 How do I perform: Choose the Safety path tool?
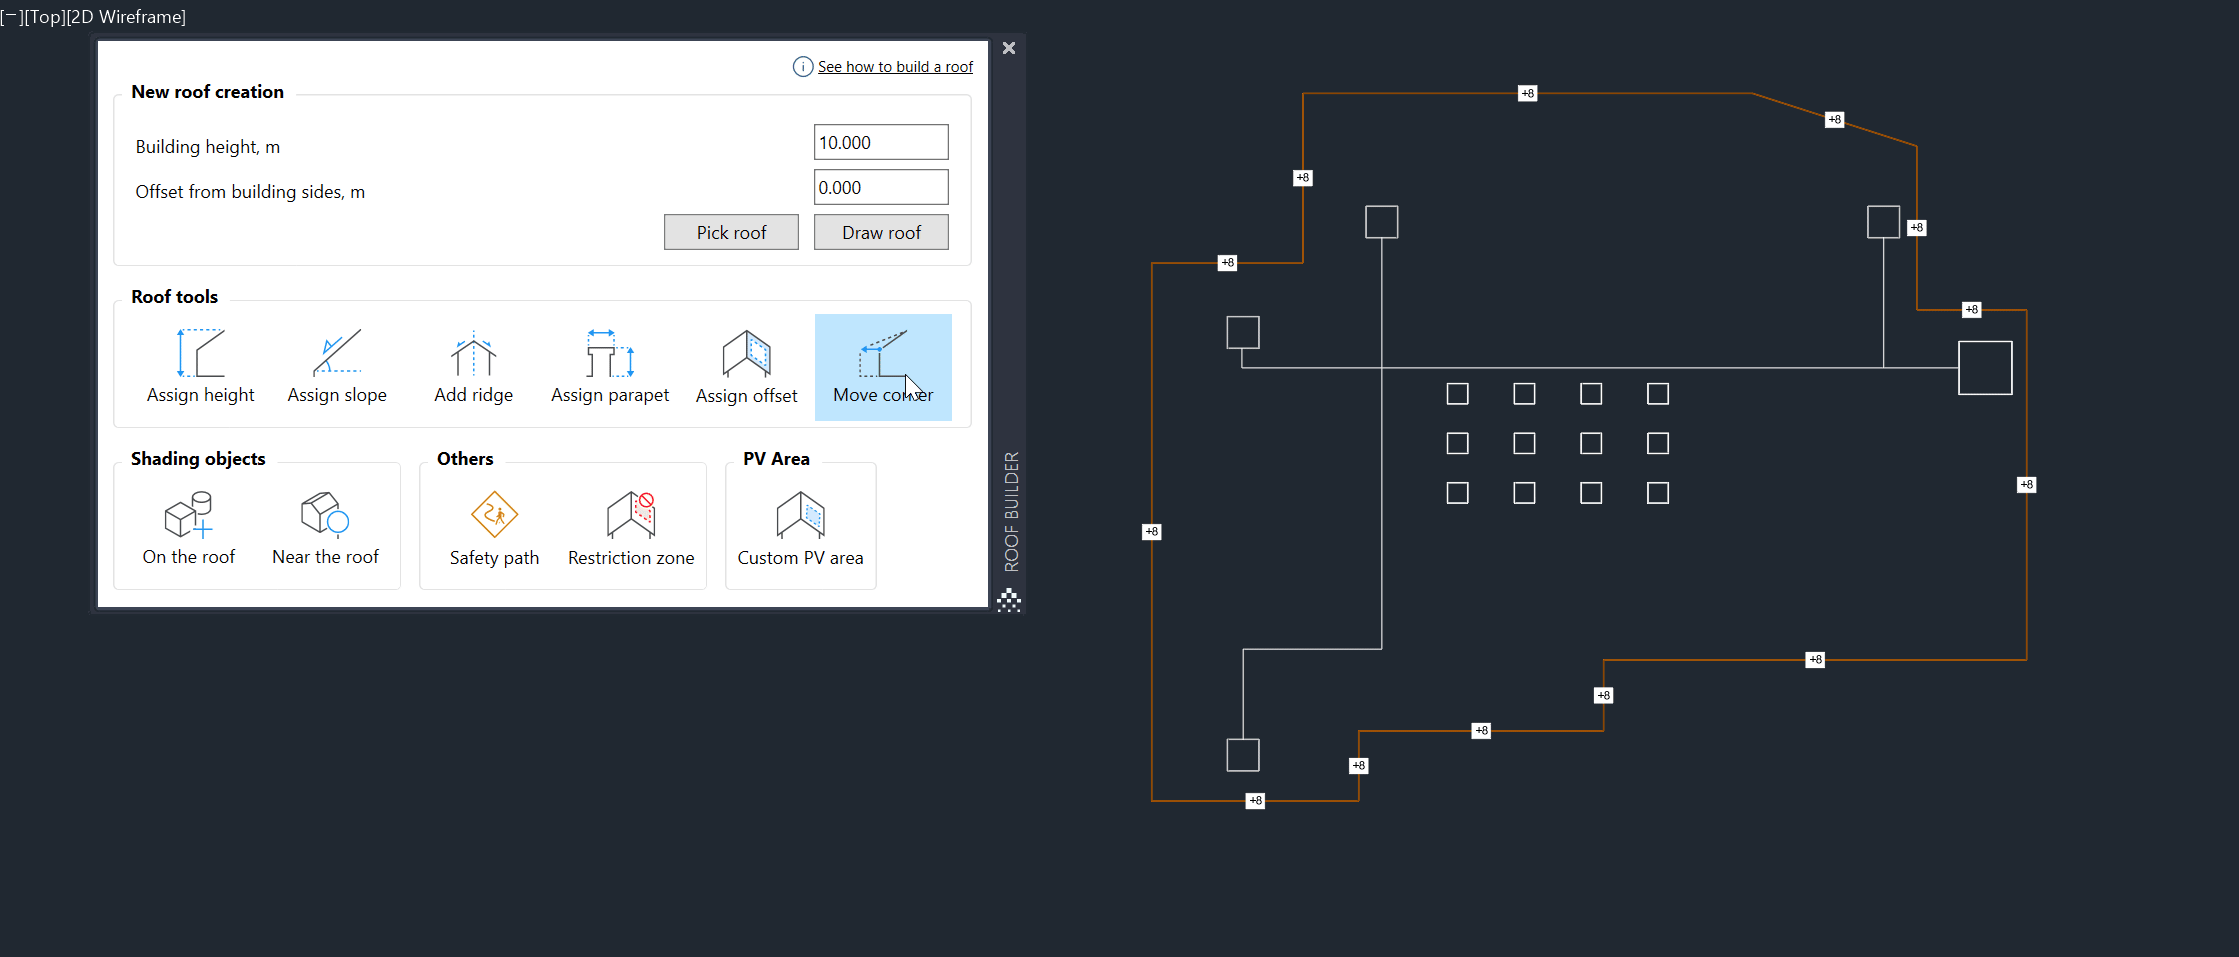[x=494, y=528]
